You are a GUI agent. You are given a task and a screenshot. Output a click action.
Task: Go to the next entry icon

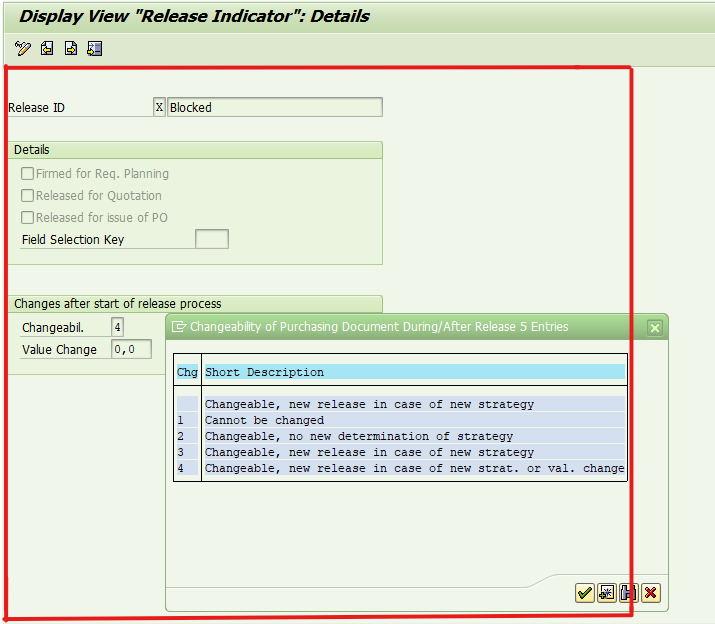[x=71, y=48]
